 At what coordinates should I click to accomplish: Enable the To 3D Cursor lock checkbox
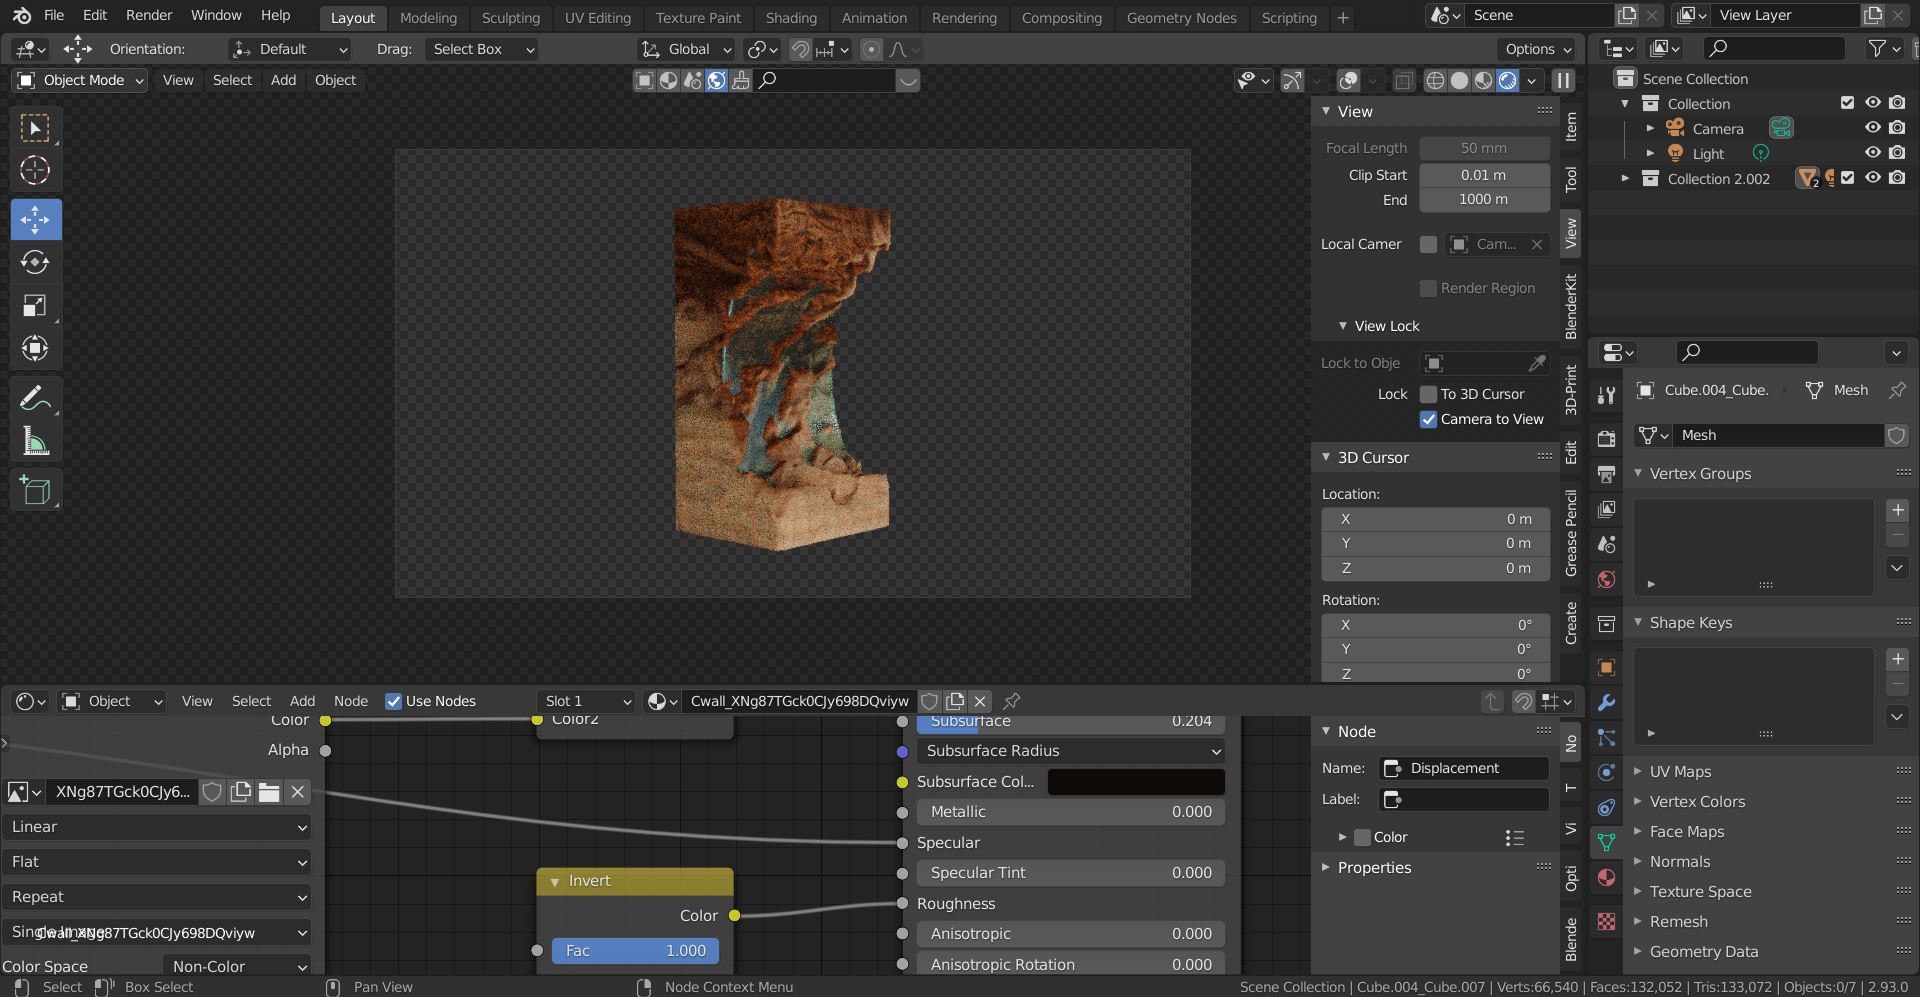point(1428,394)
